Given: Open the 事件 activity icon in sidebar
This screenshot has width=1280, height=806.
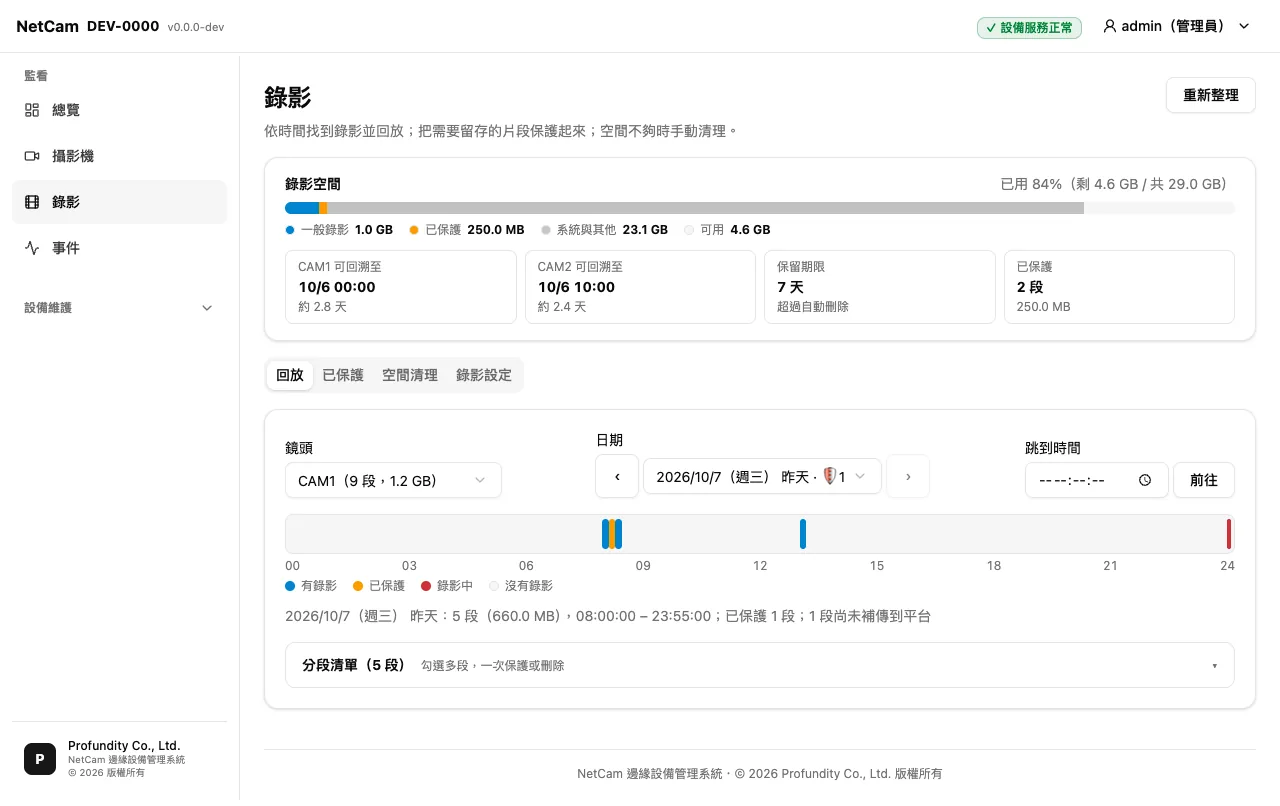Looking at the screenshot, I should coord(32,248).
